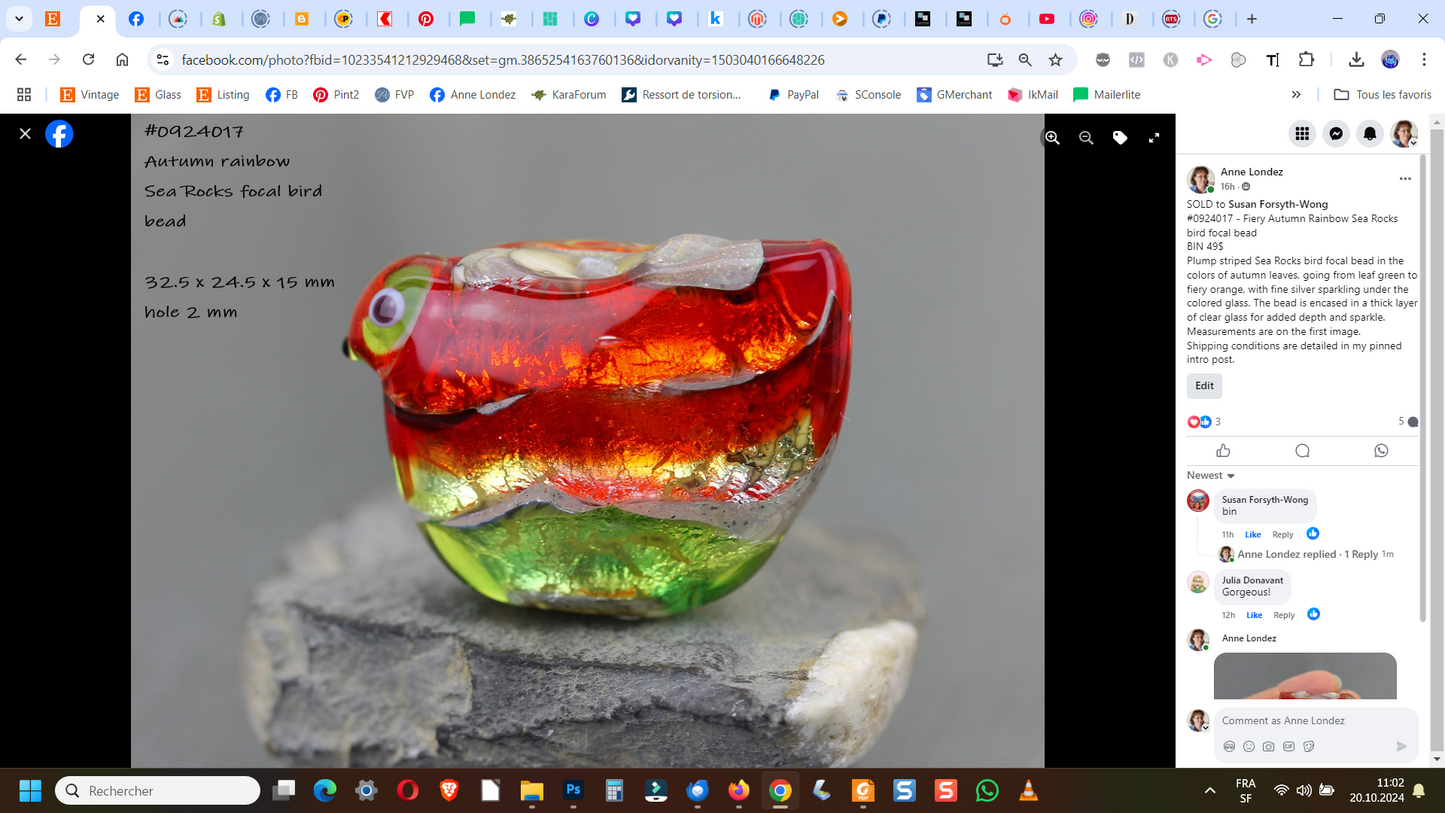Screen dimensions: 1445x813
Task: Open the post options menu
Action: [x=1403, y=177]
